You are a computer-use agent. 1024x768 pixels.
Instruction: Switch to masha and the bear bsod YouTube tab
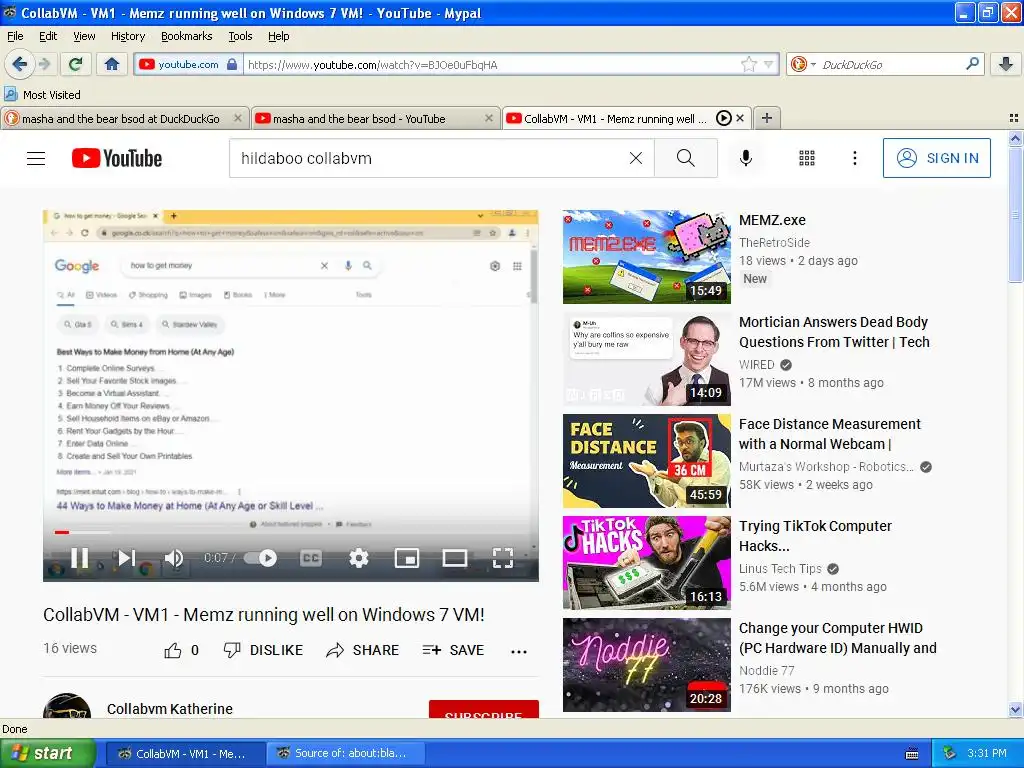359,119
